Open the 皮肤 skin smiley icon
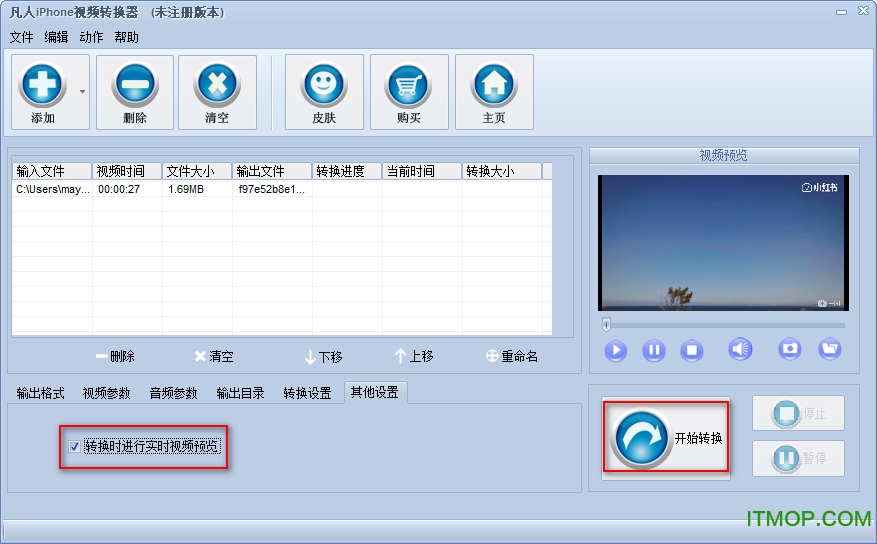The height and width of the screenshot is (544, 877). click(x=324, y=85)
